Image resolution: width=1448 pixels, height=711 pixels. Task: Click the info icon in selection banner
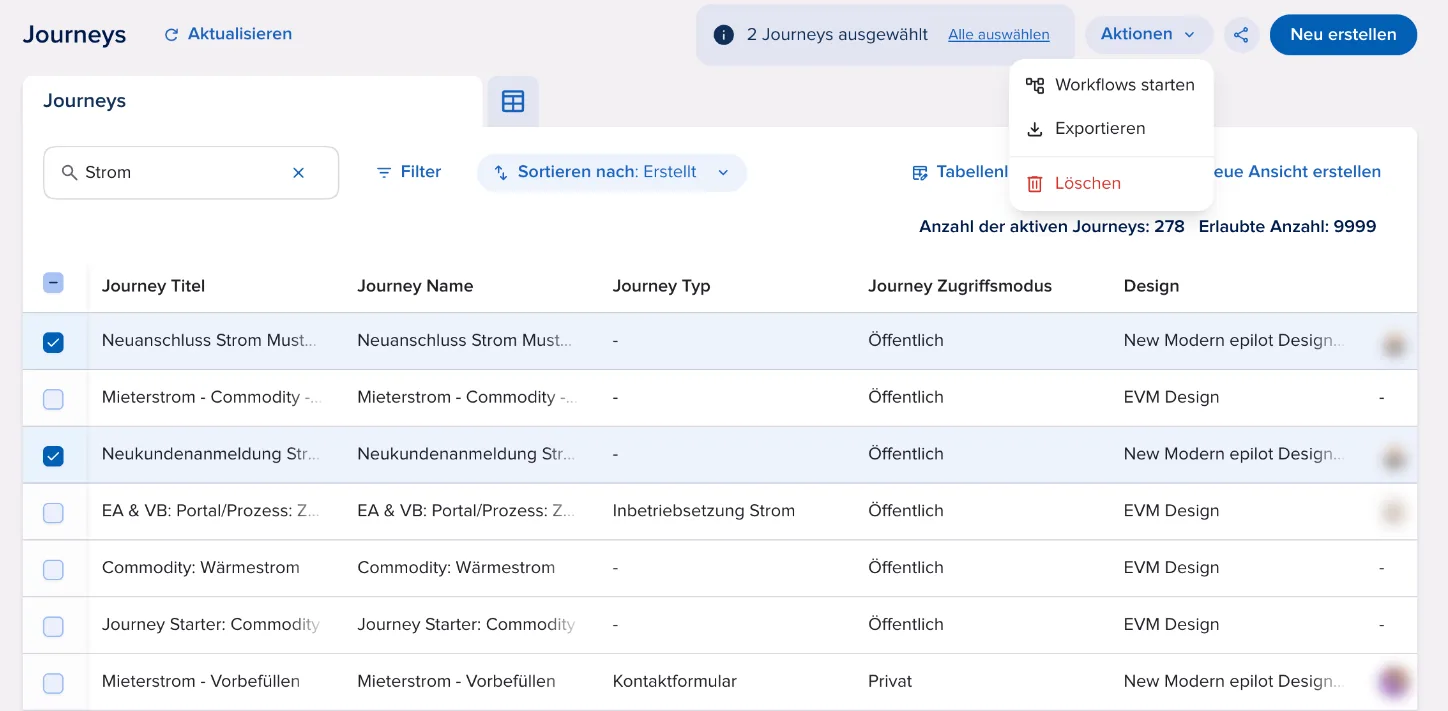(724, 35)
